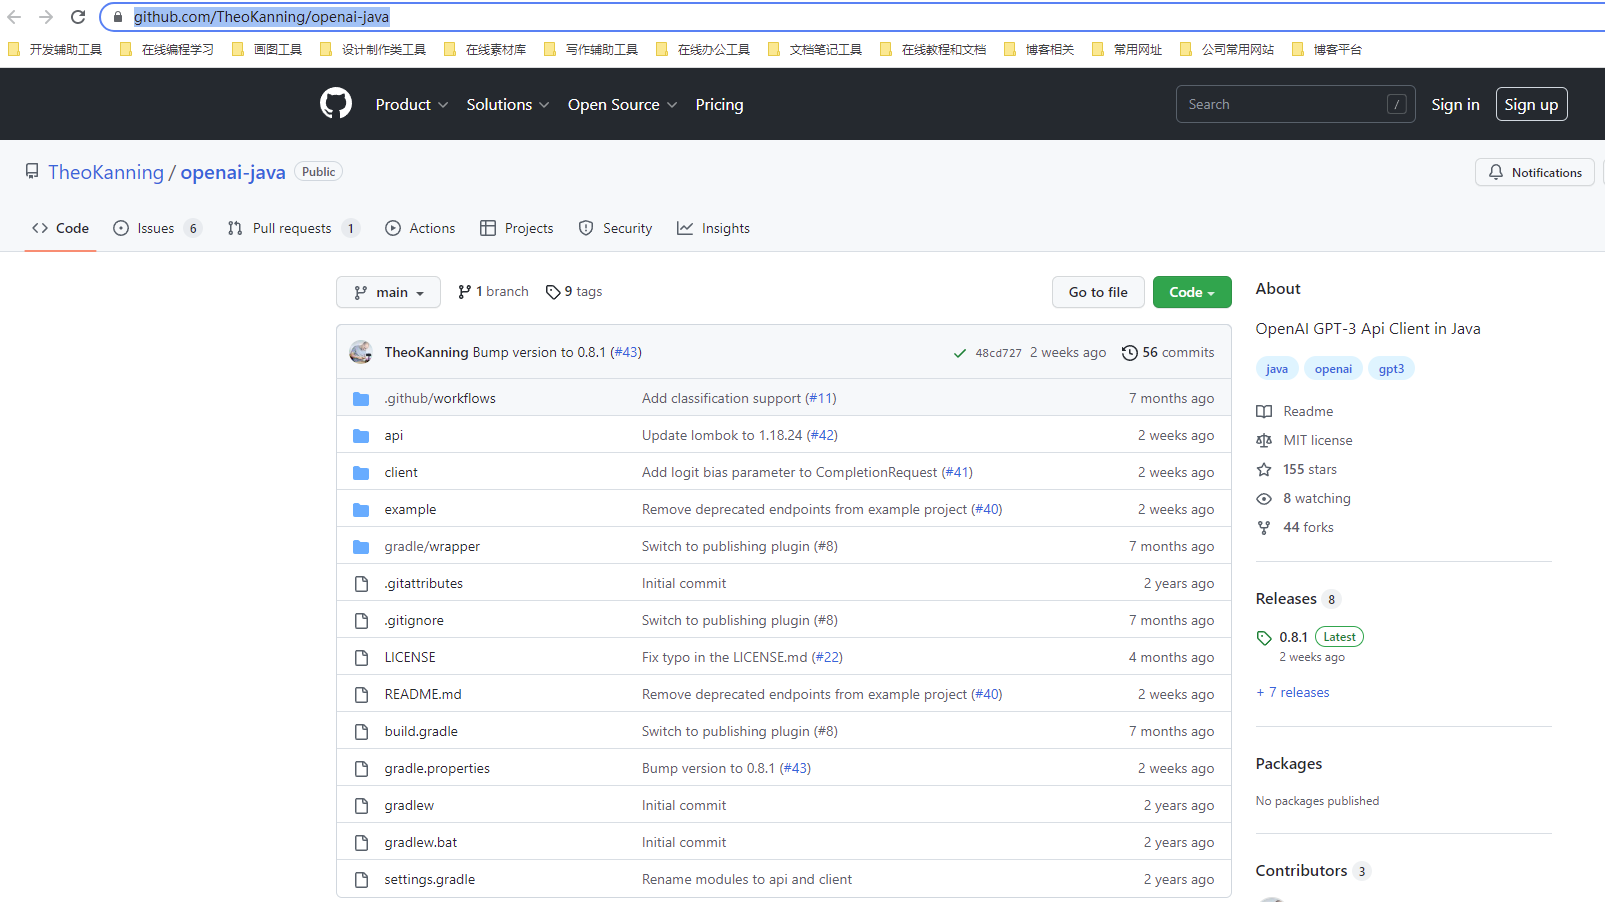Open the TheoKanning owner profile link
The image size is (1605, 902).
click(106, 172)
